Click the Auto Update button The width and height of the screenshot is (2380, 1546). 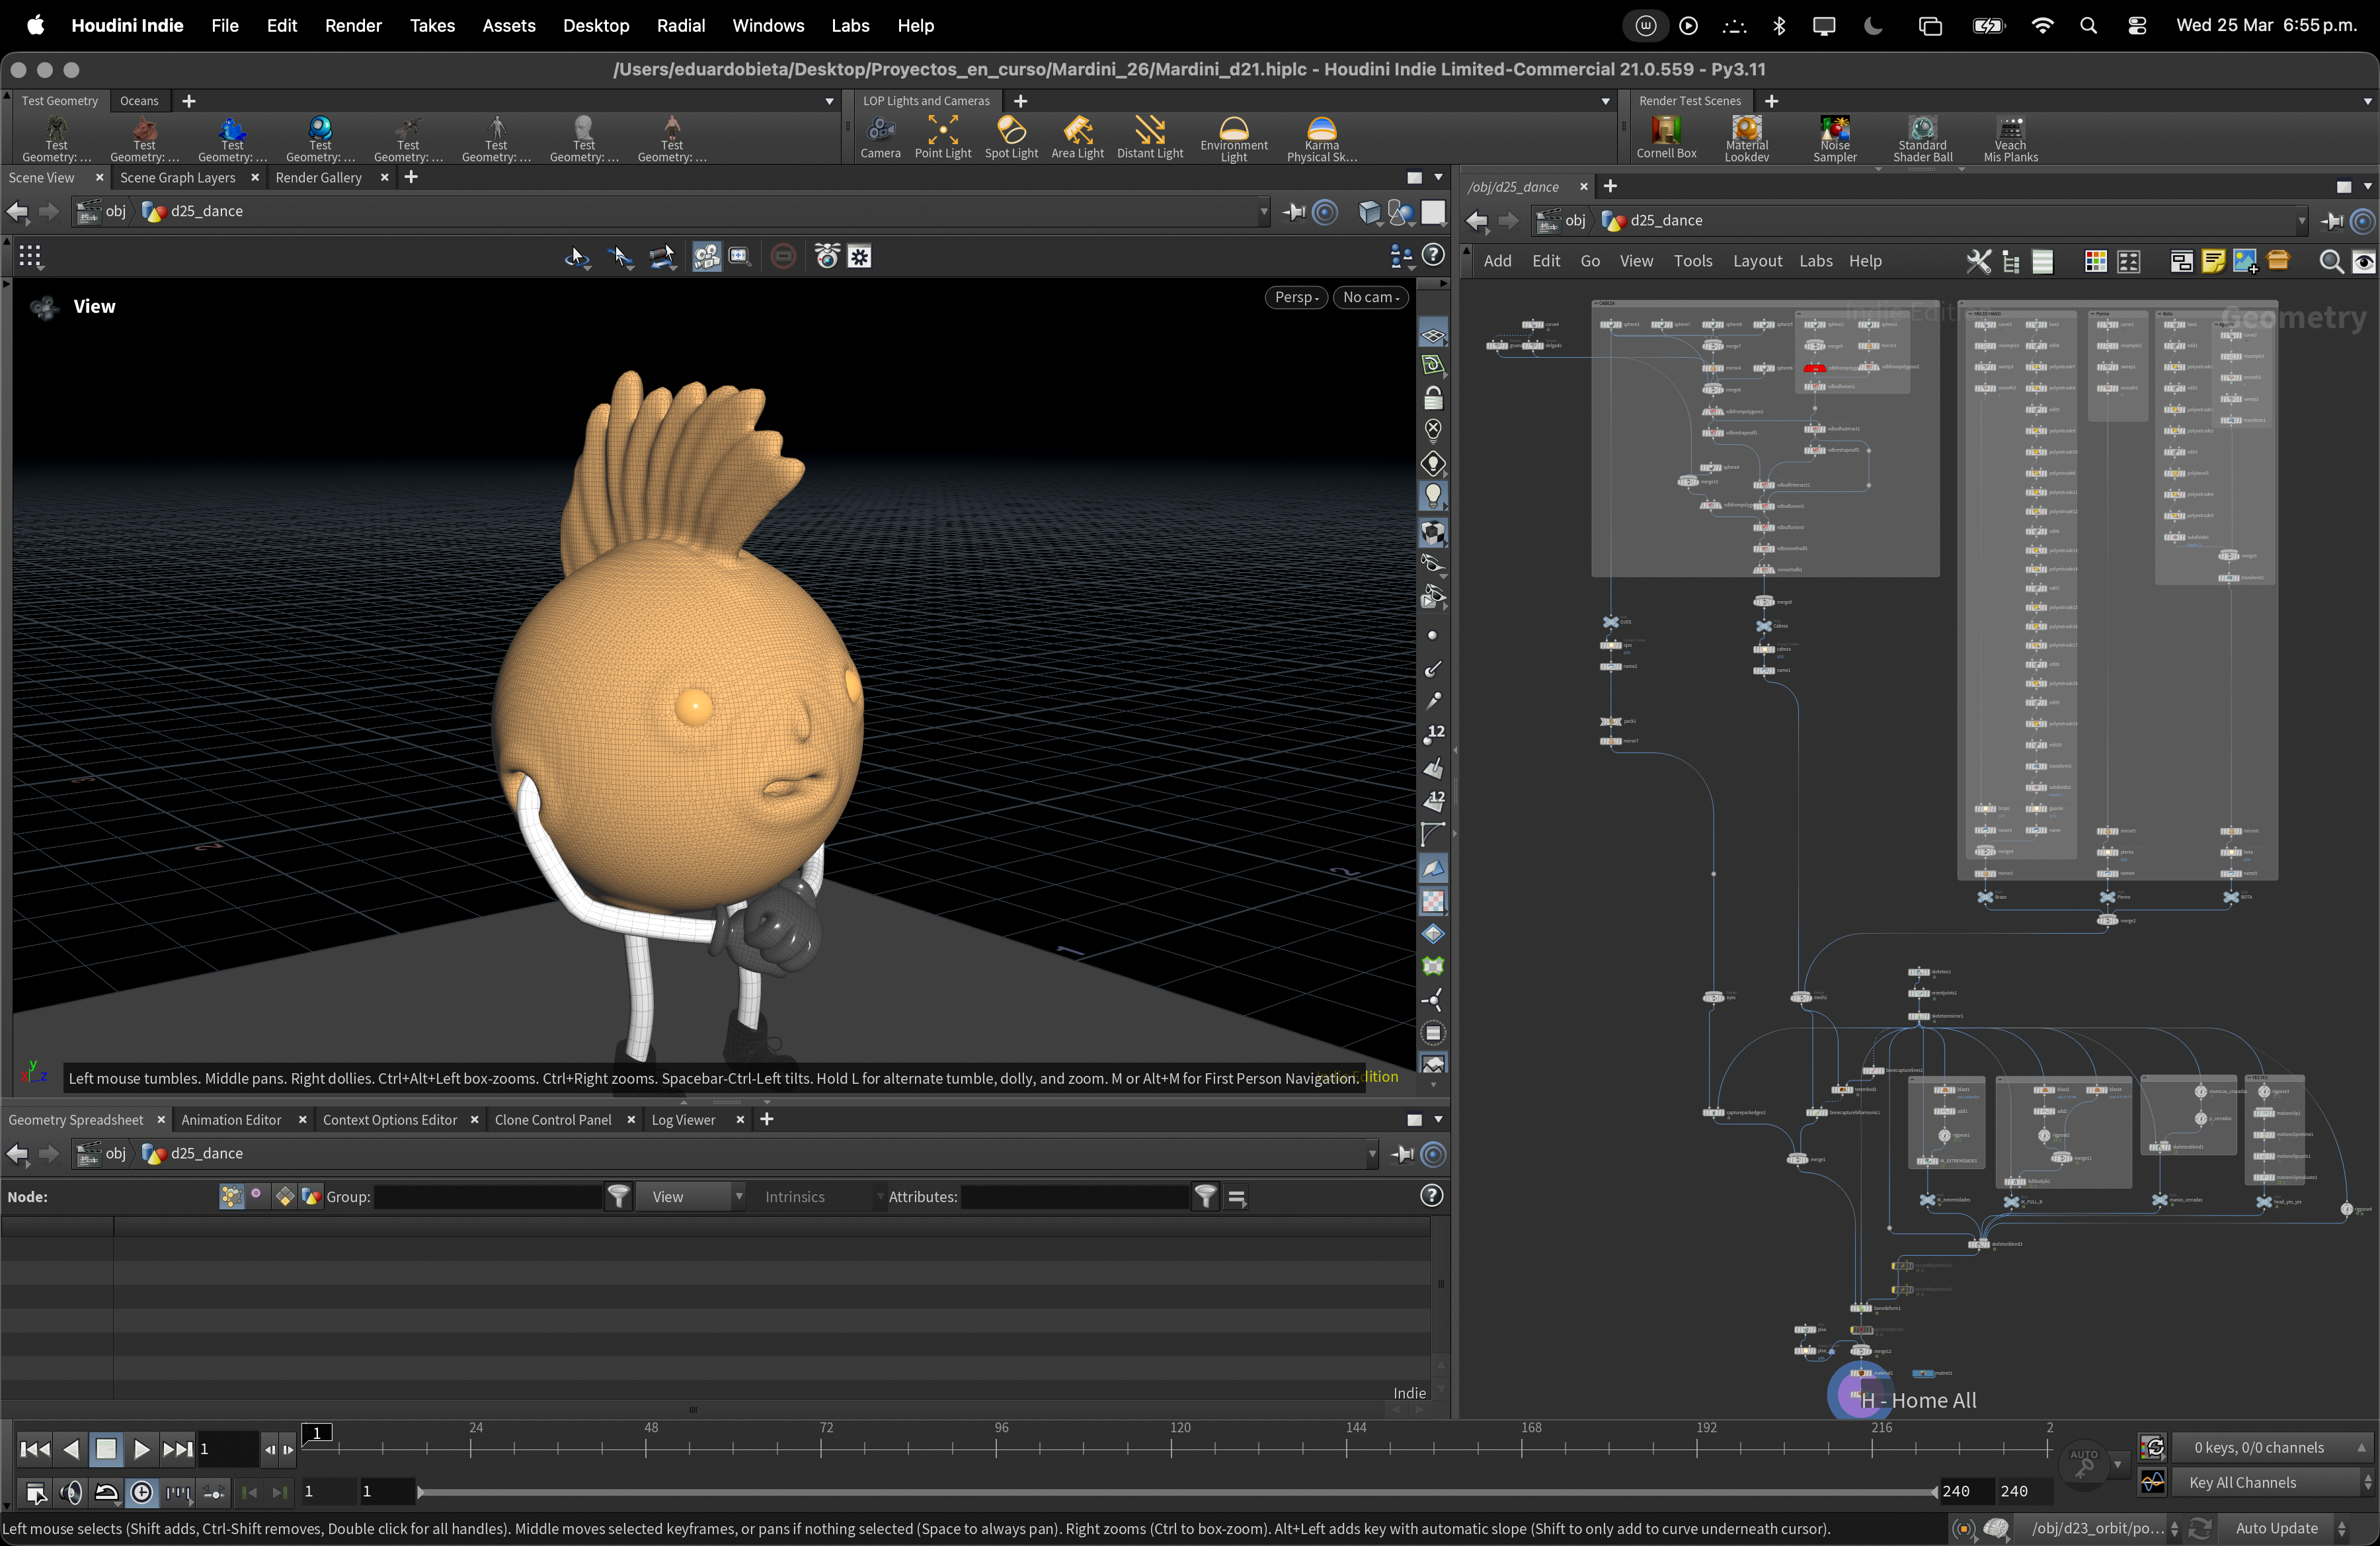[2276, 1528]
